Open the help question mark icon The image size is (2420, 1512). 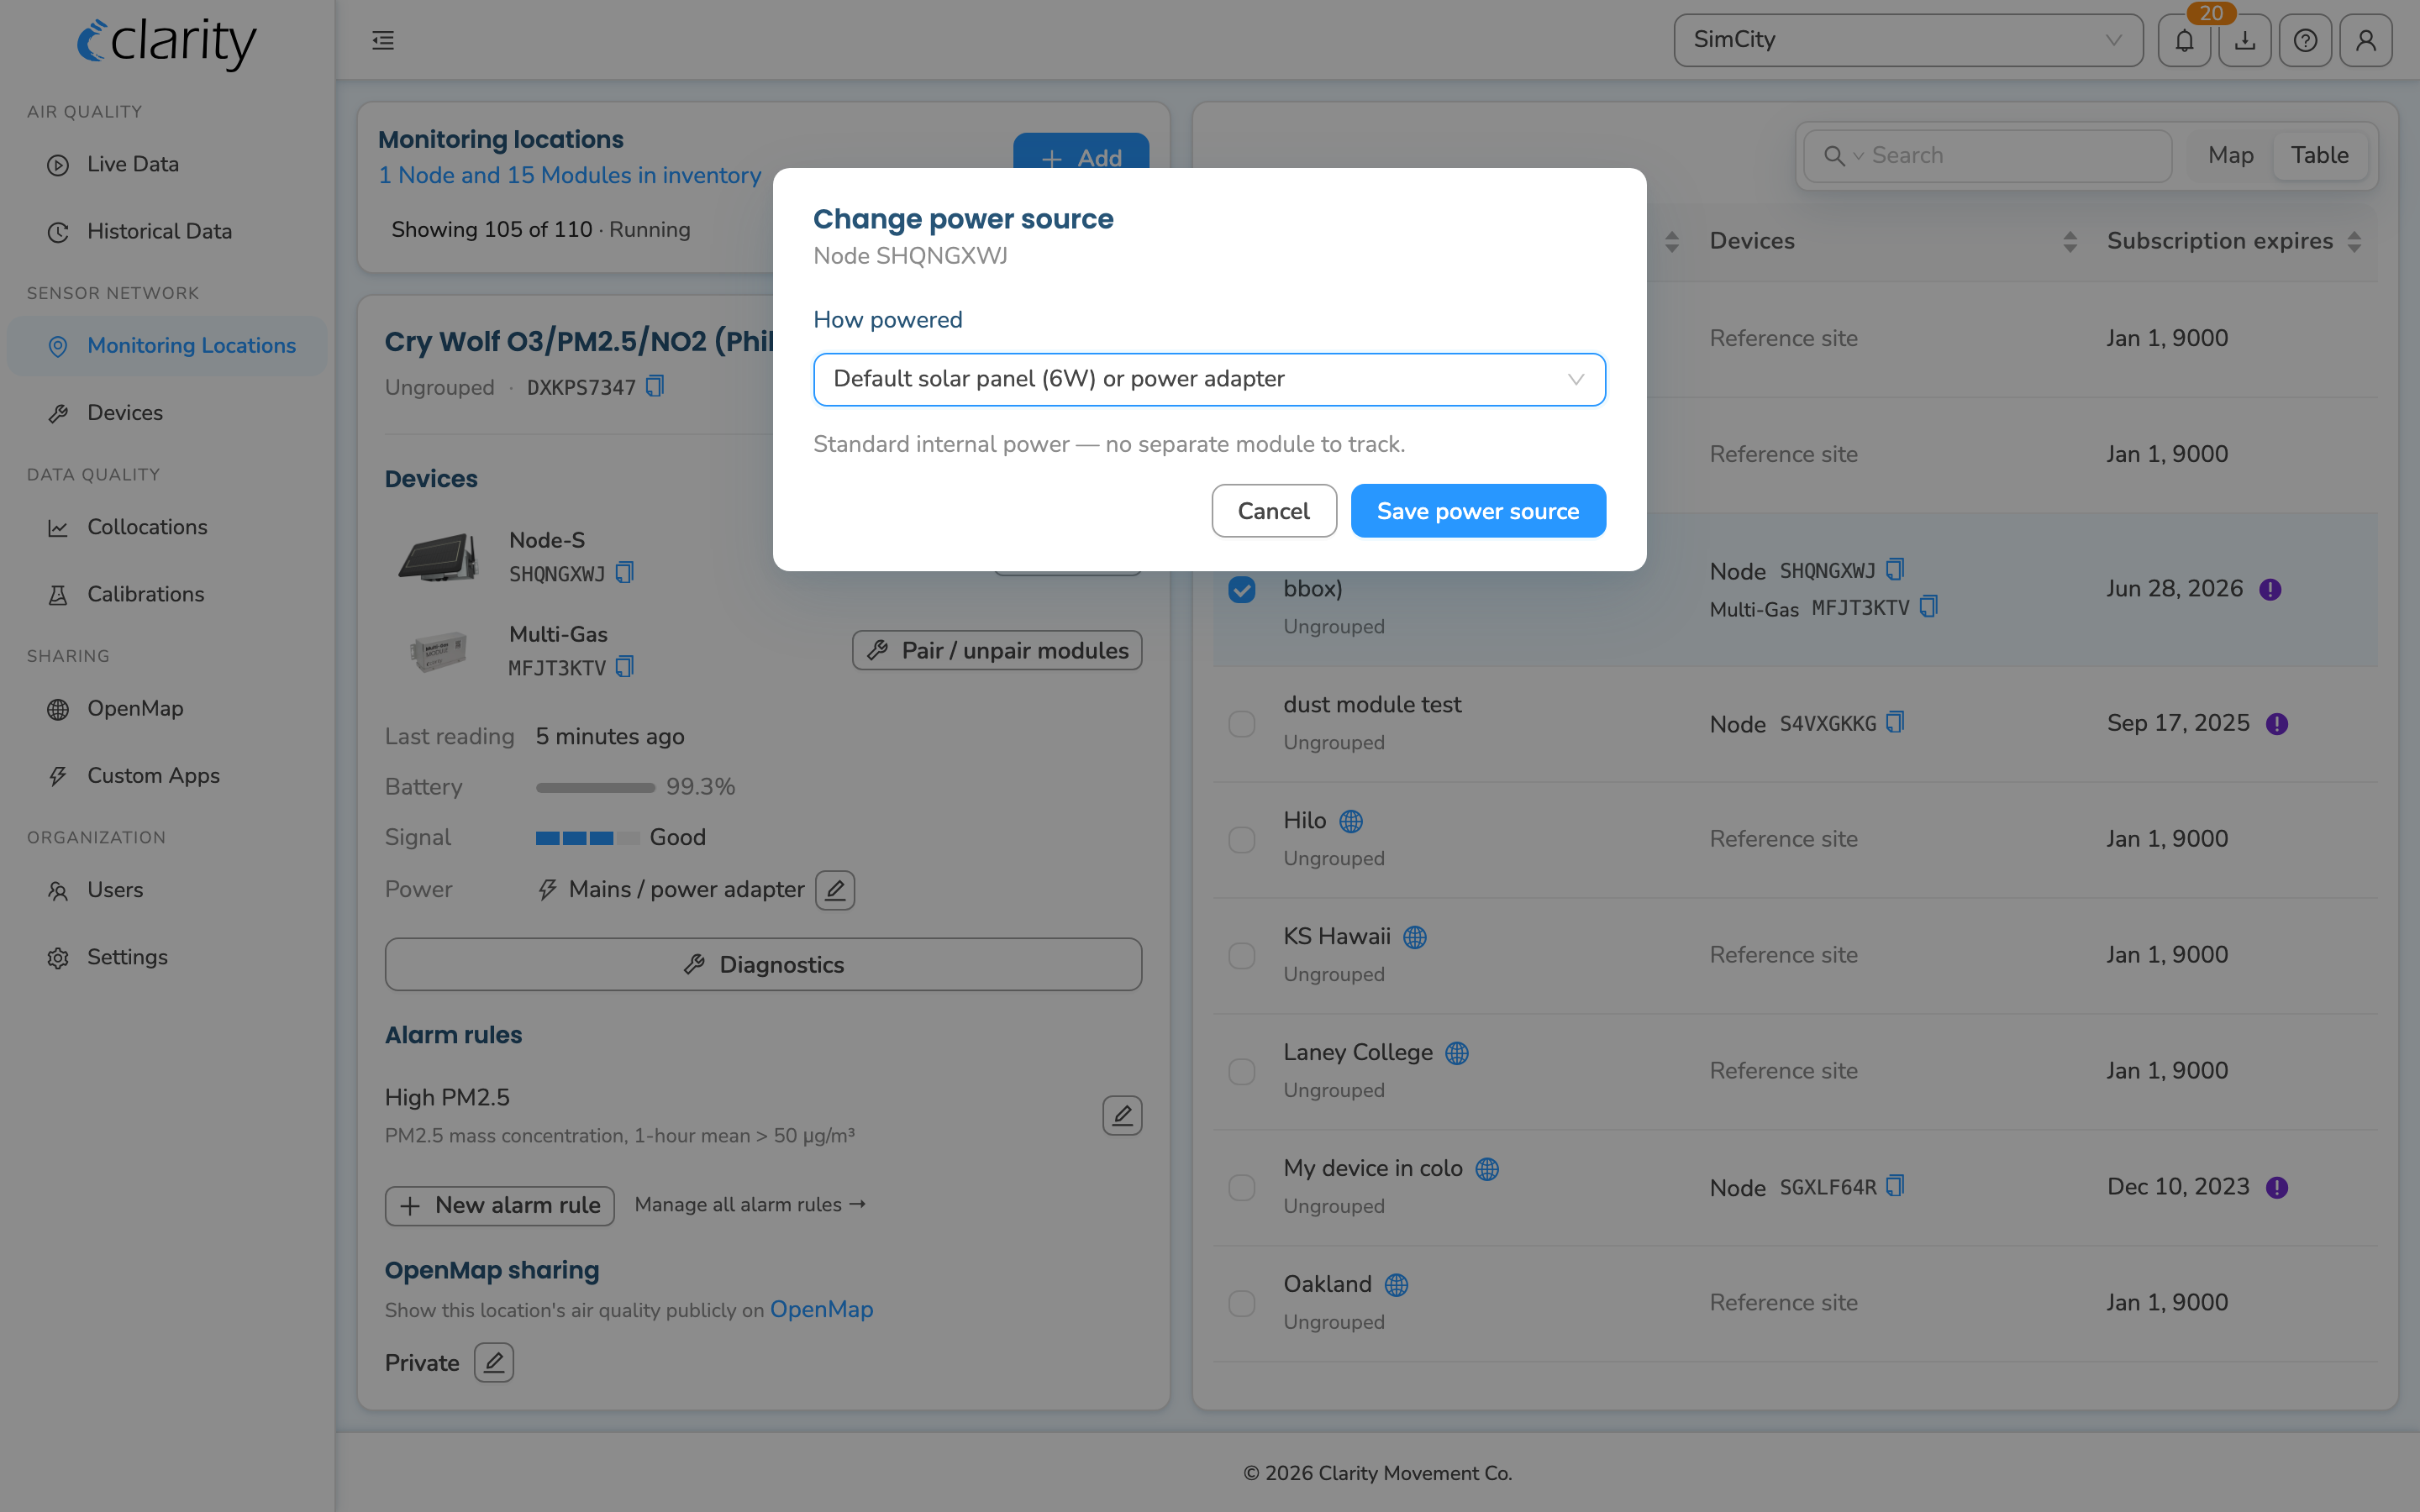click(2305, 40)
